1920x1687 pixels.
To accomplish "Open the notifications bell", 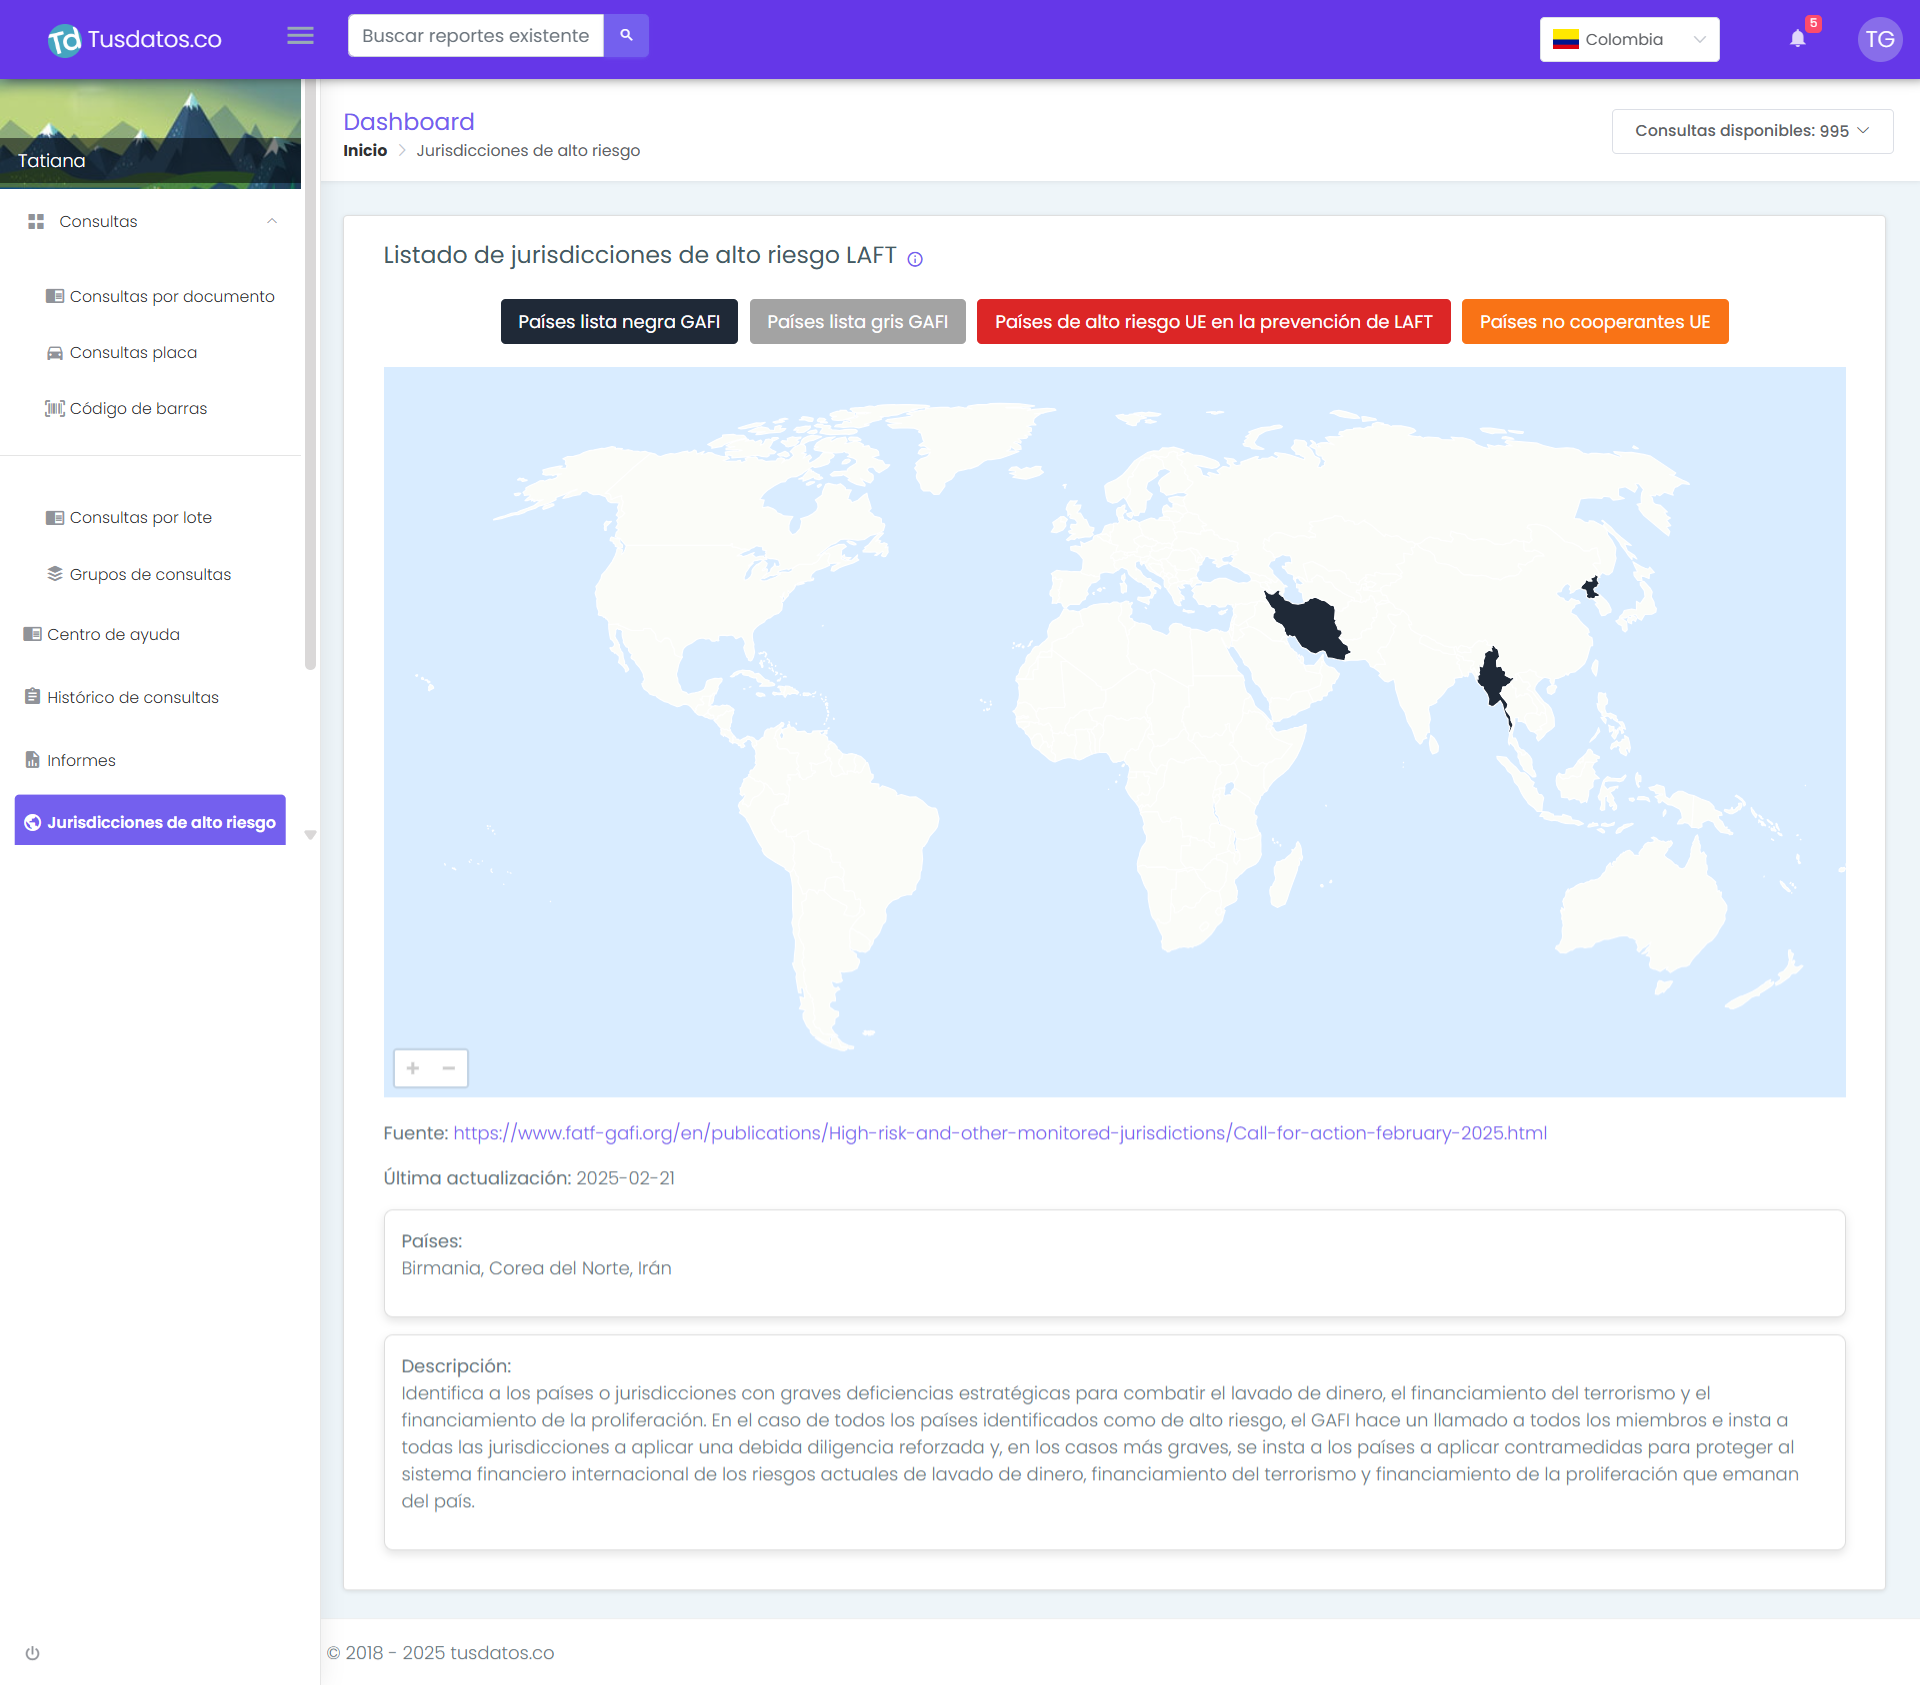I will pyautogui.click(x=1797, y=39).
